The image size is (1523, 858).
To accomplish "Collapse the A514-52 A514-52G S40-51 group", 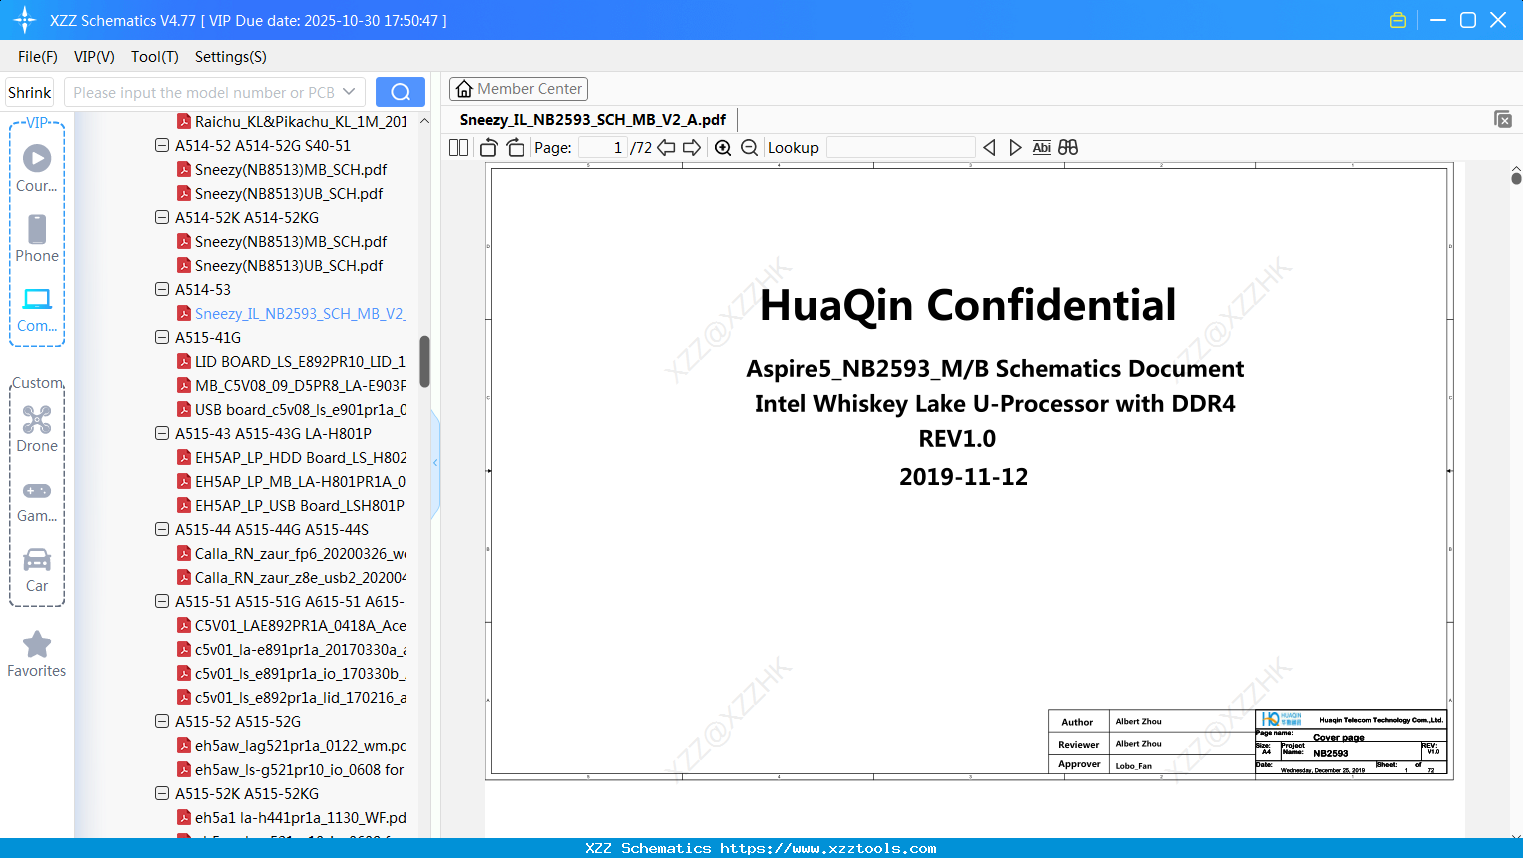I will [162, 145].
